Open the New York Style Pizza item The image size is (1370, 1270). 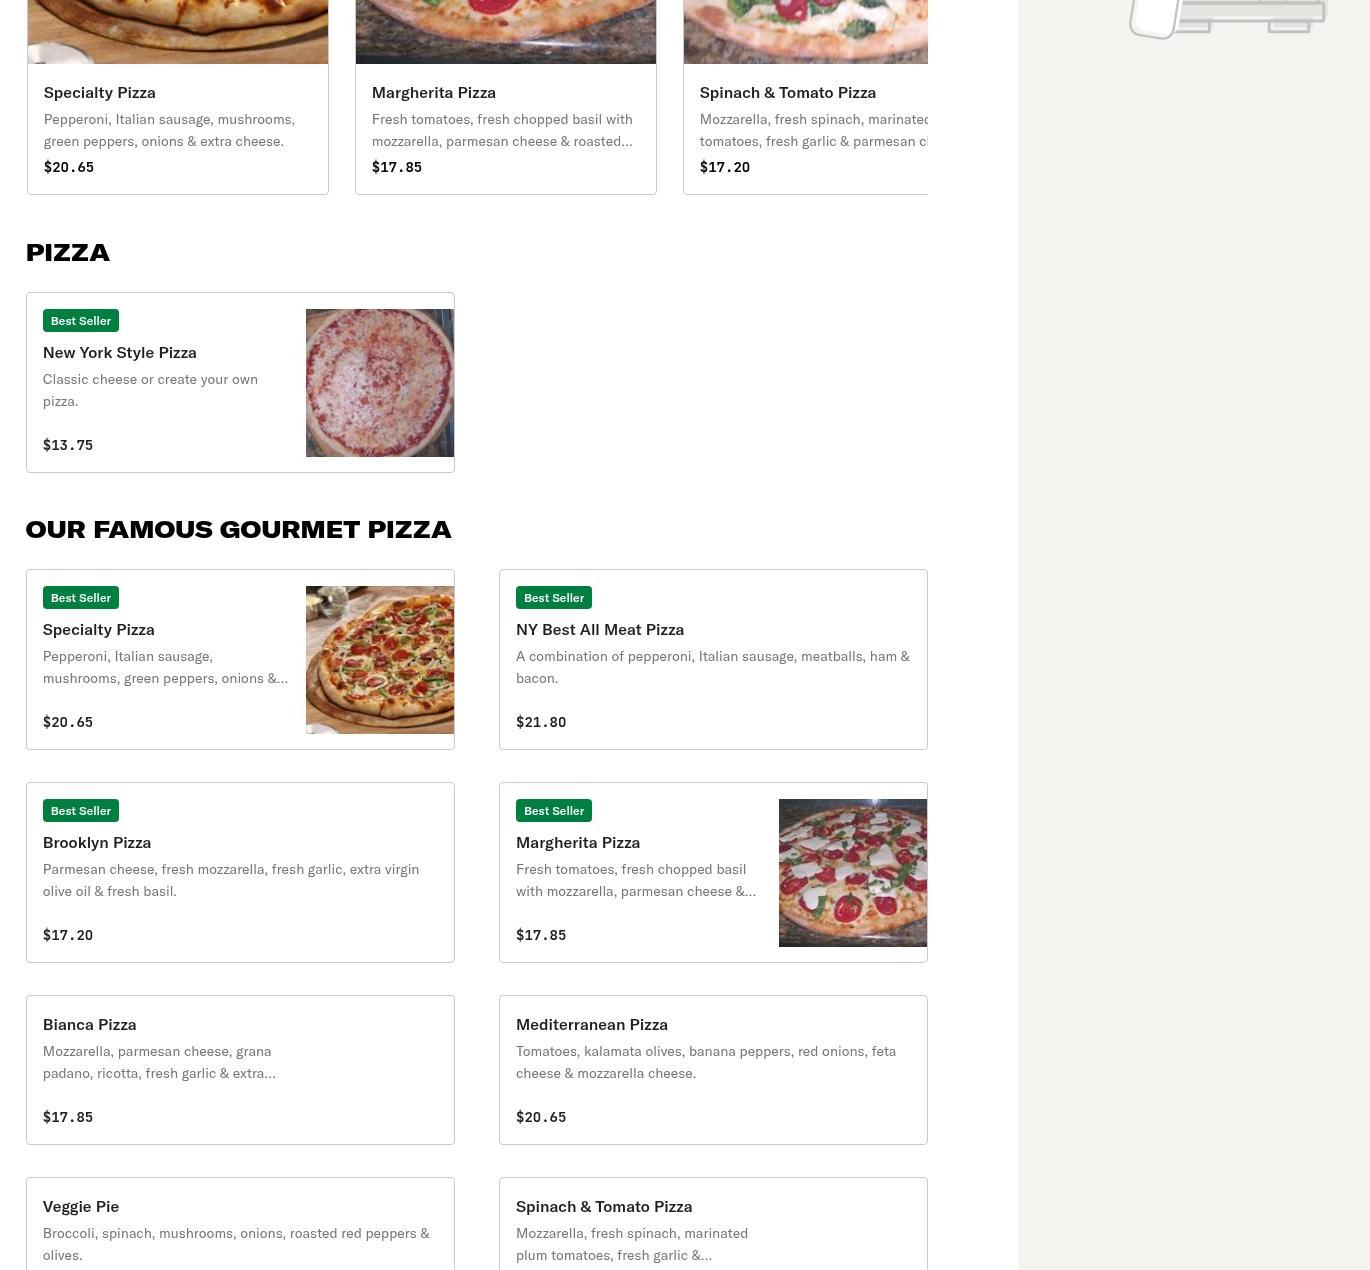240,382
